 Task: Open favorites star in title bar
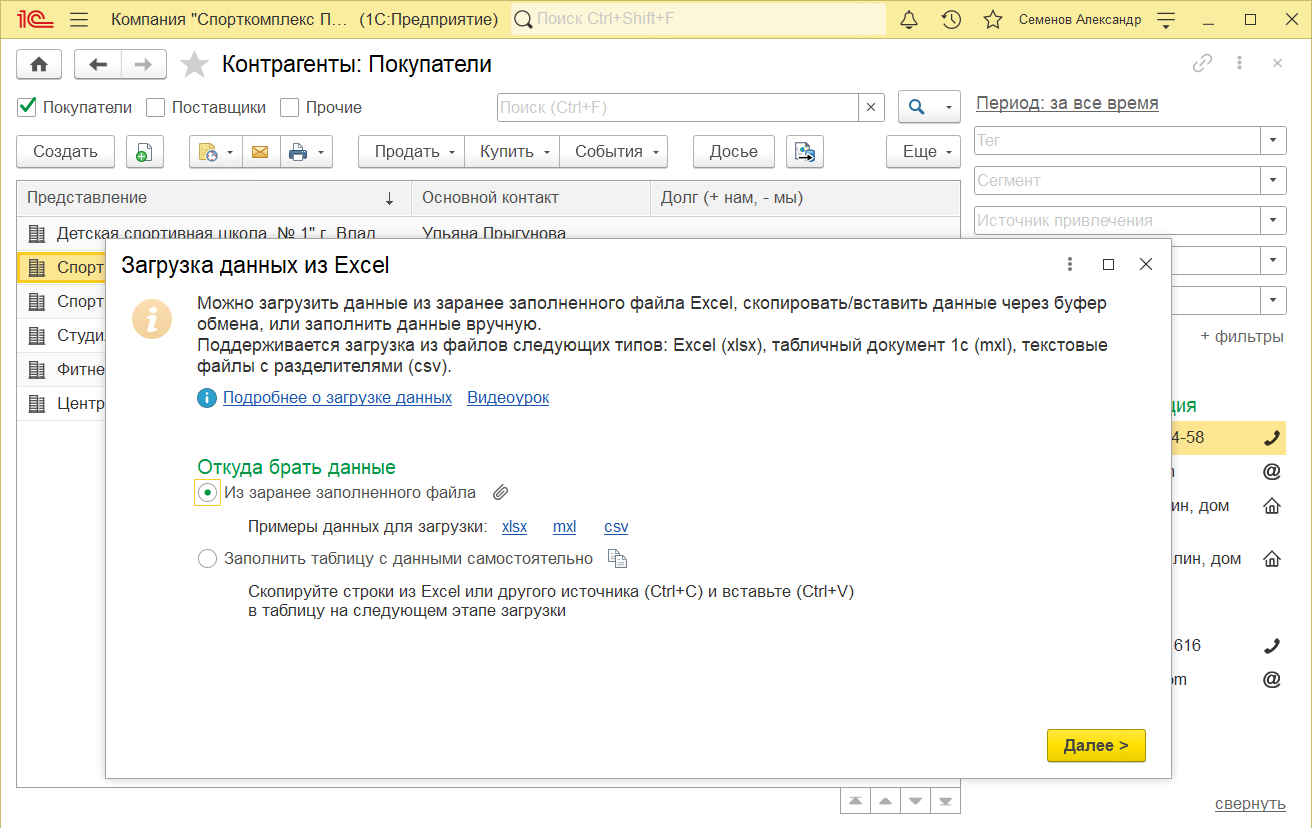pyautogui.click(x=992, y=19)
